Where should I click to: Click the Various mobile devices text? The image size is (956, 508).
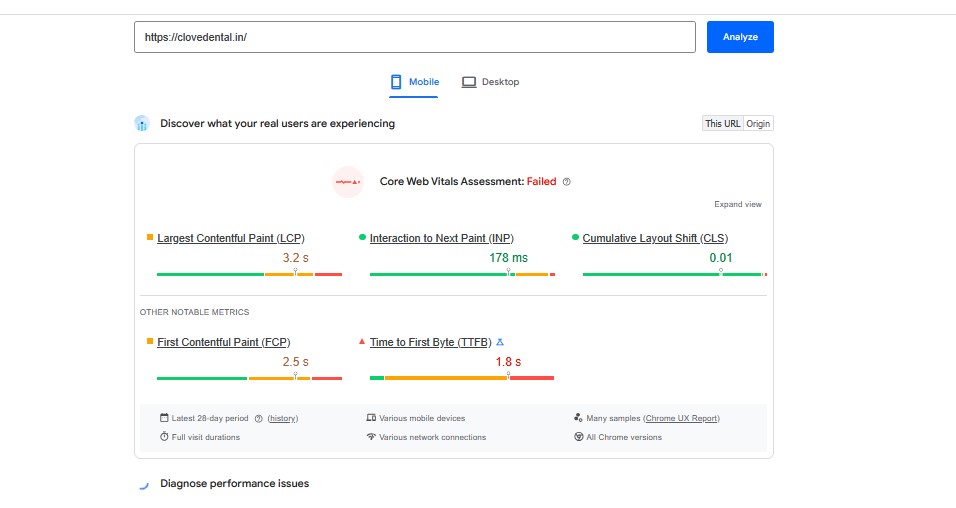(x=422, y=418)
